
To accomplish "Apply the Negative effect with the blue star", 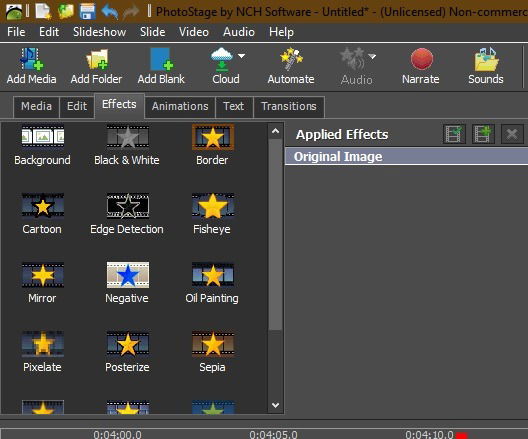I will (127, 283).
